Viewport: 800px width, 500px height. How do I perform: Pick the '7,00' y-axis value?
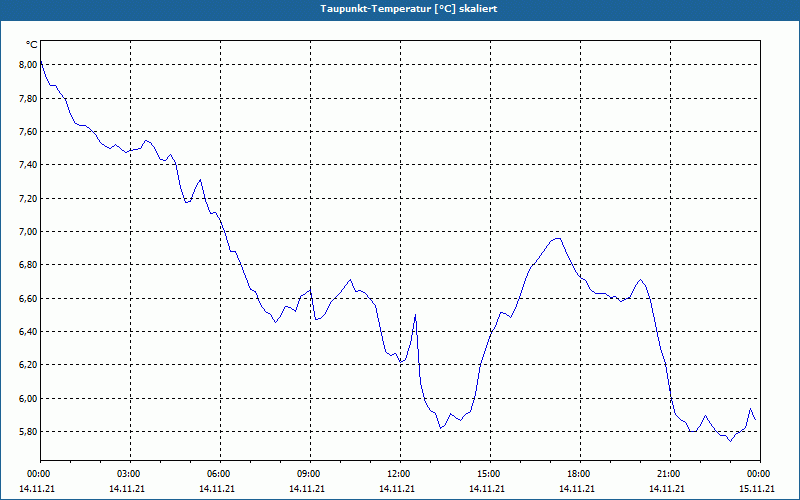tap(29, 232)
